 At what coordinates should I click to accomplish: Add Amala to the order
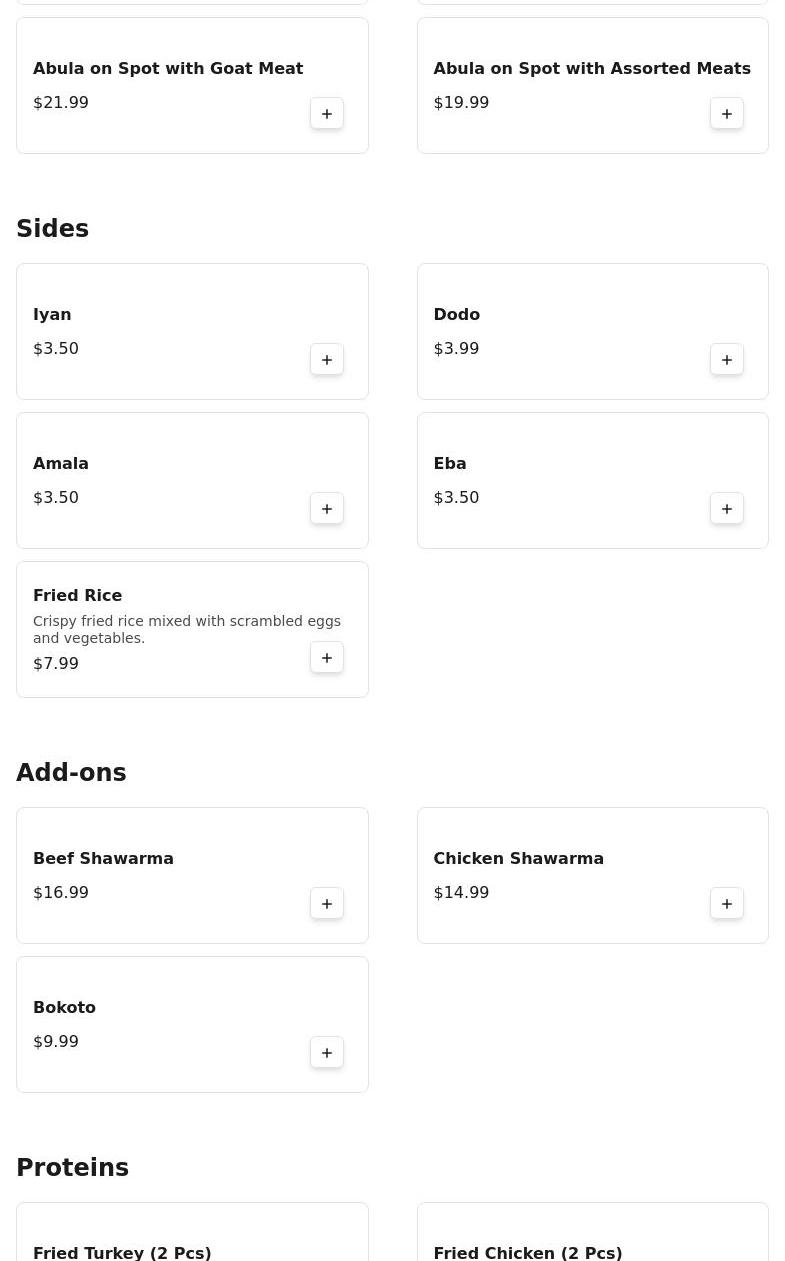(327, 509)
